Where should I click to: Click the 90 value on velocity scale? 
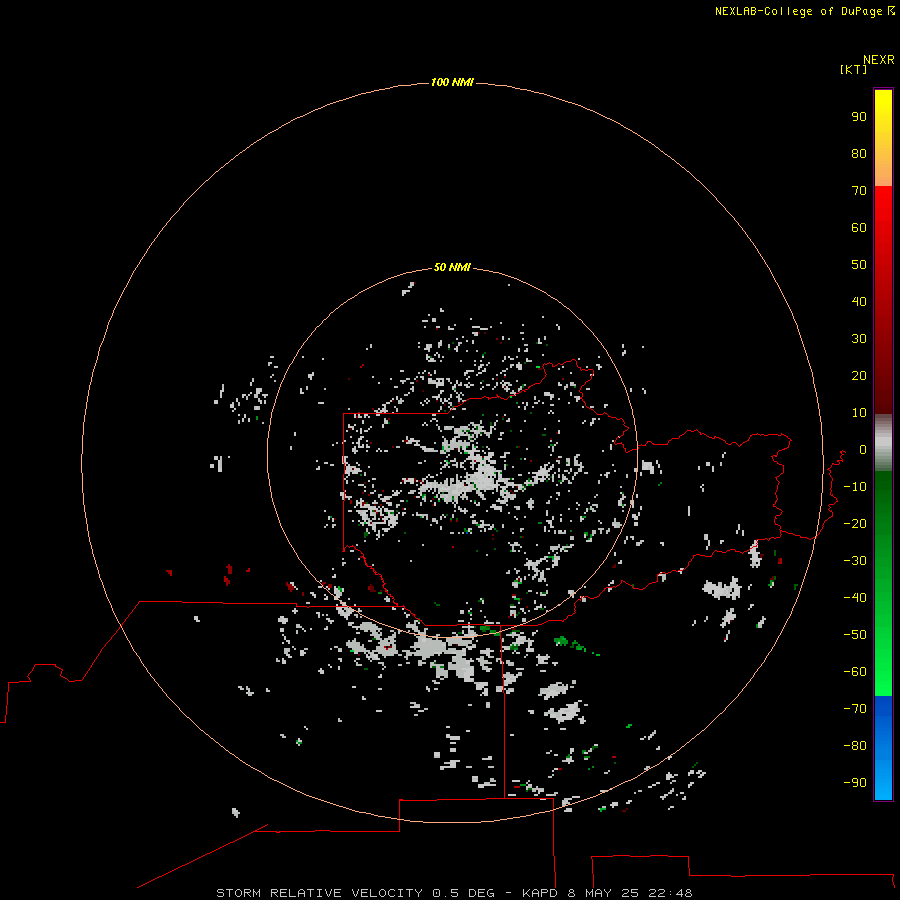[x=859, y=117]
